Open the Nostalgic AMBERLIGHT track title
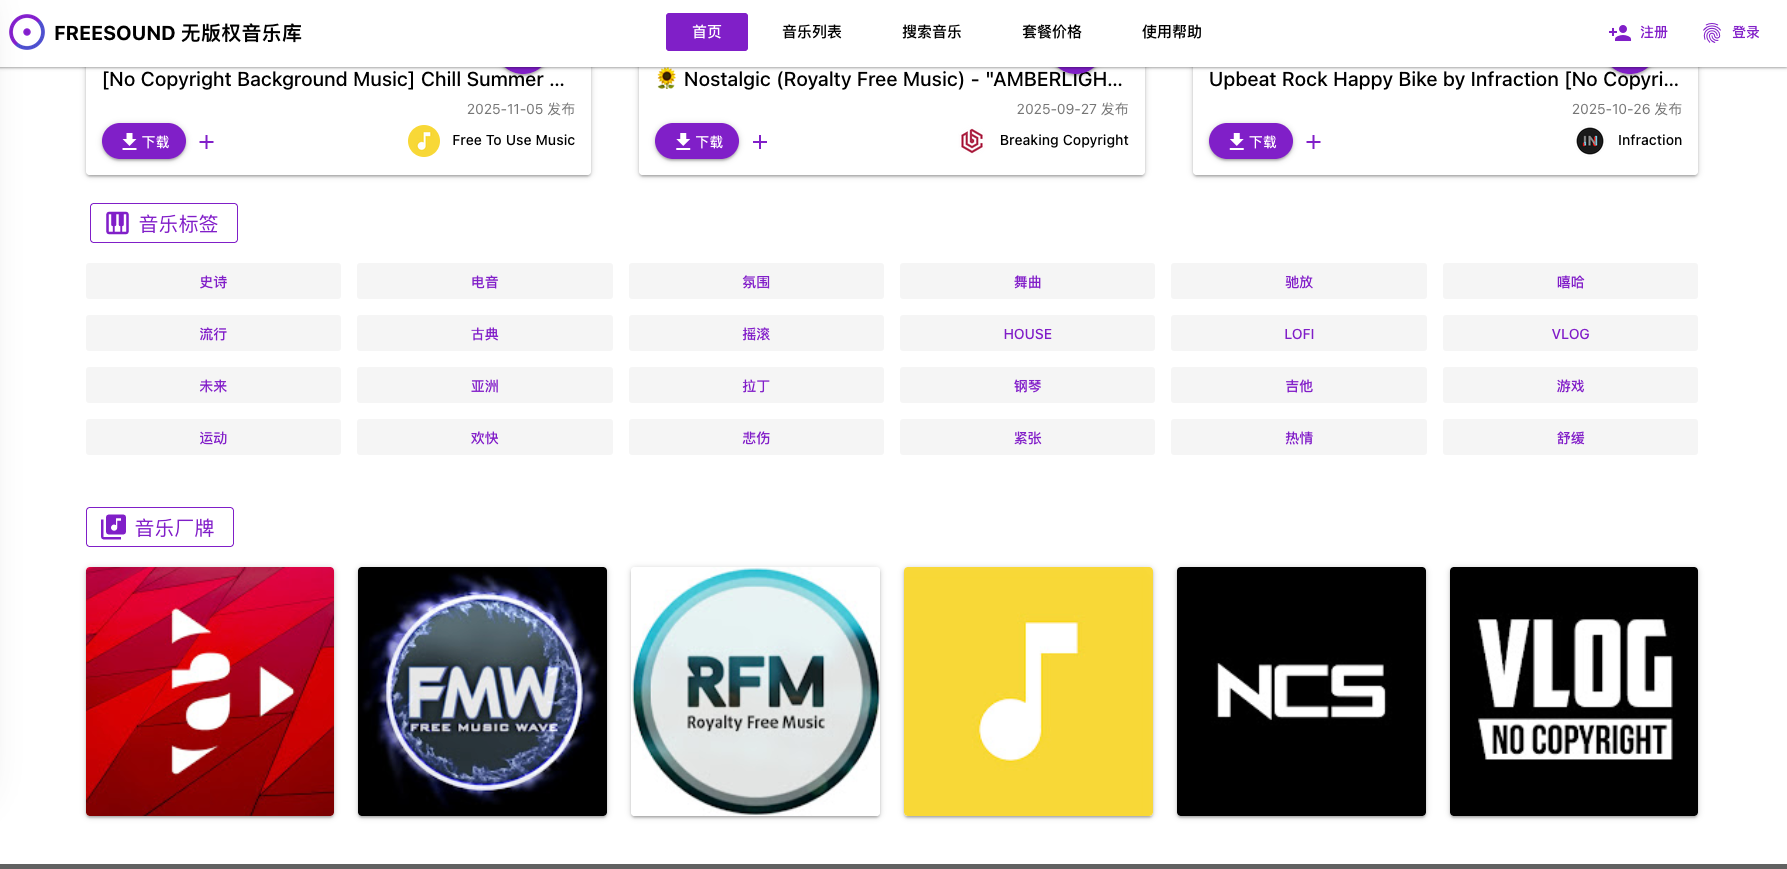This screenshot has height=869, width=1787. [890, 80]
